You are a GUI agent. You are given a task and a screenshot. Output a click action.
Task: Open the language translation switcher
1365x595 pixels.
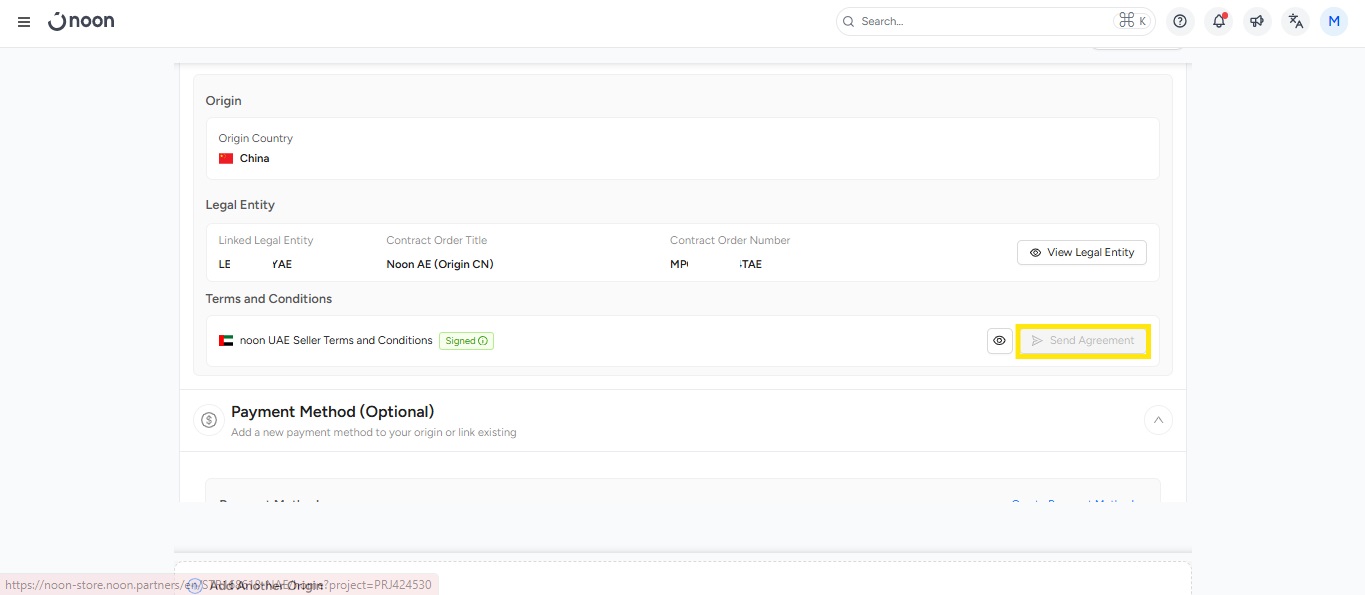[1296, 21]
